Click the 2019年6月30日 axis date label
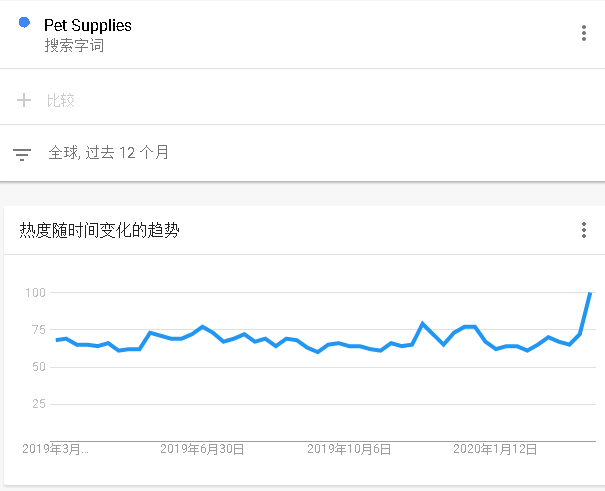This screenshot has height=491, width=605. 202,449
